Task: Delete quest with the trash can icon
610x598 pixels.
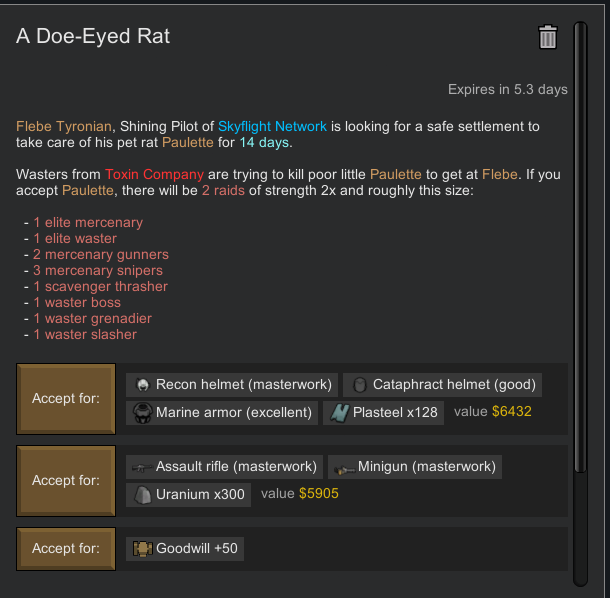Action: [x=547, y=38]
